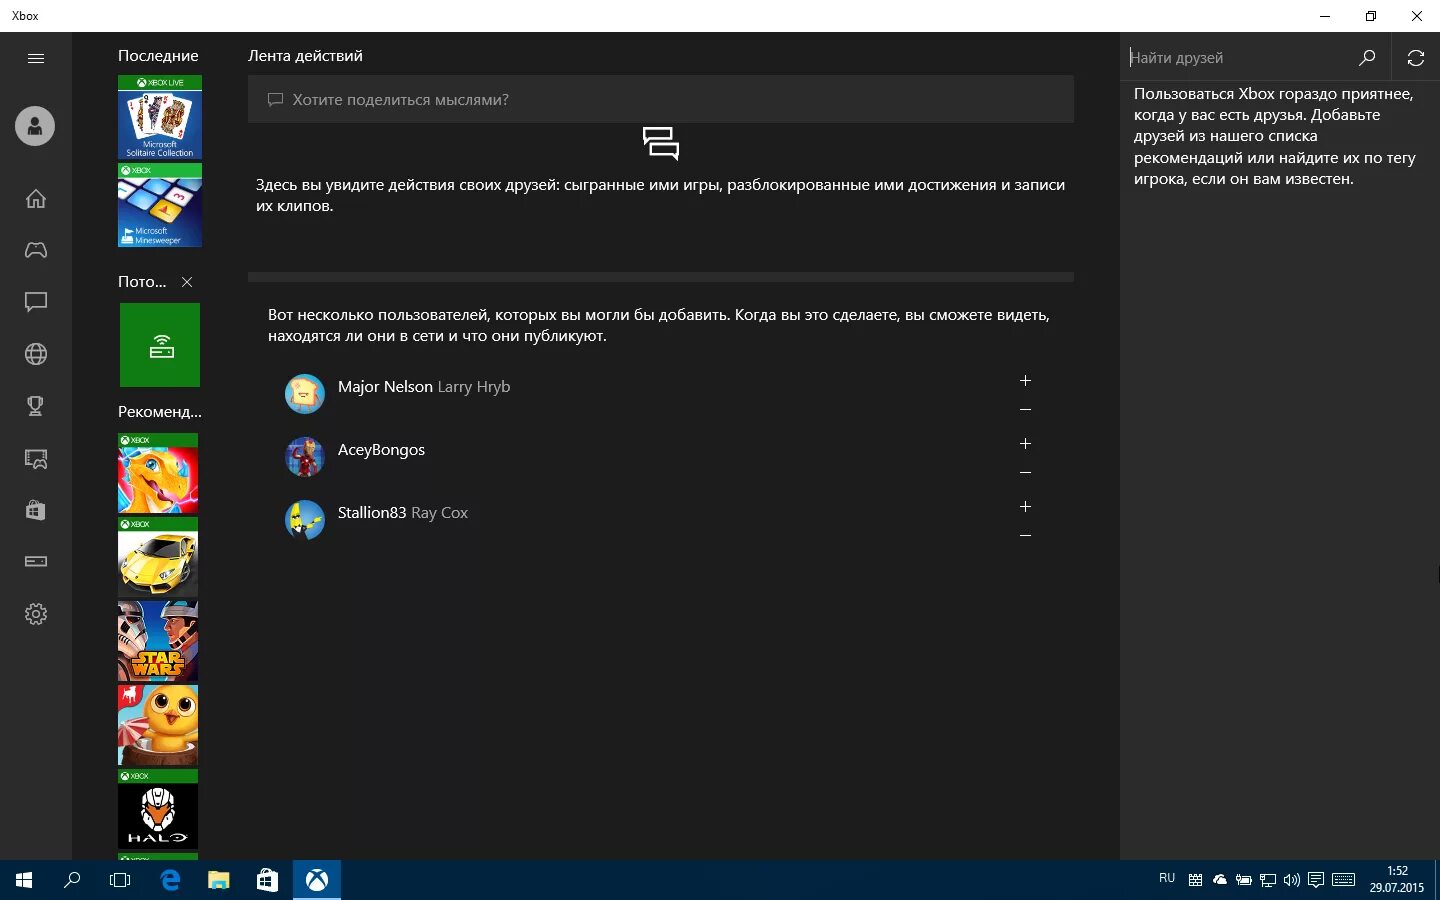Open Microsoft Solitaire Collection tile
Screen dimensions: 1440x900
160,117
